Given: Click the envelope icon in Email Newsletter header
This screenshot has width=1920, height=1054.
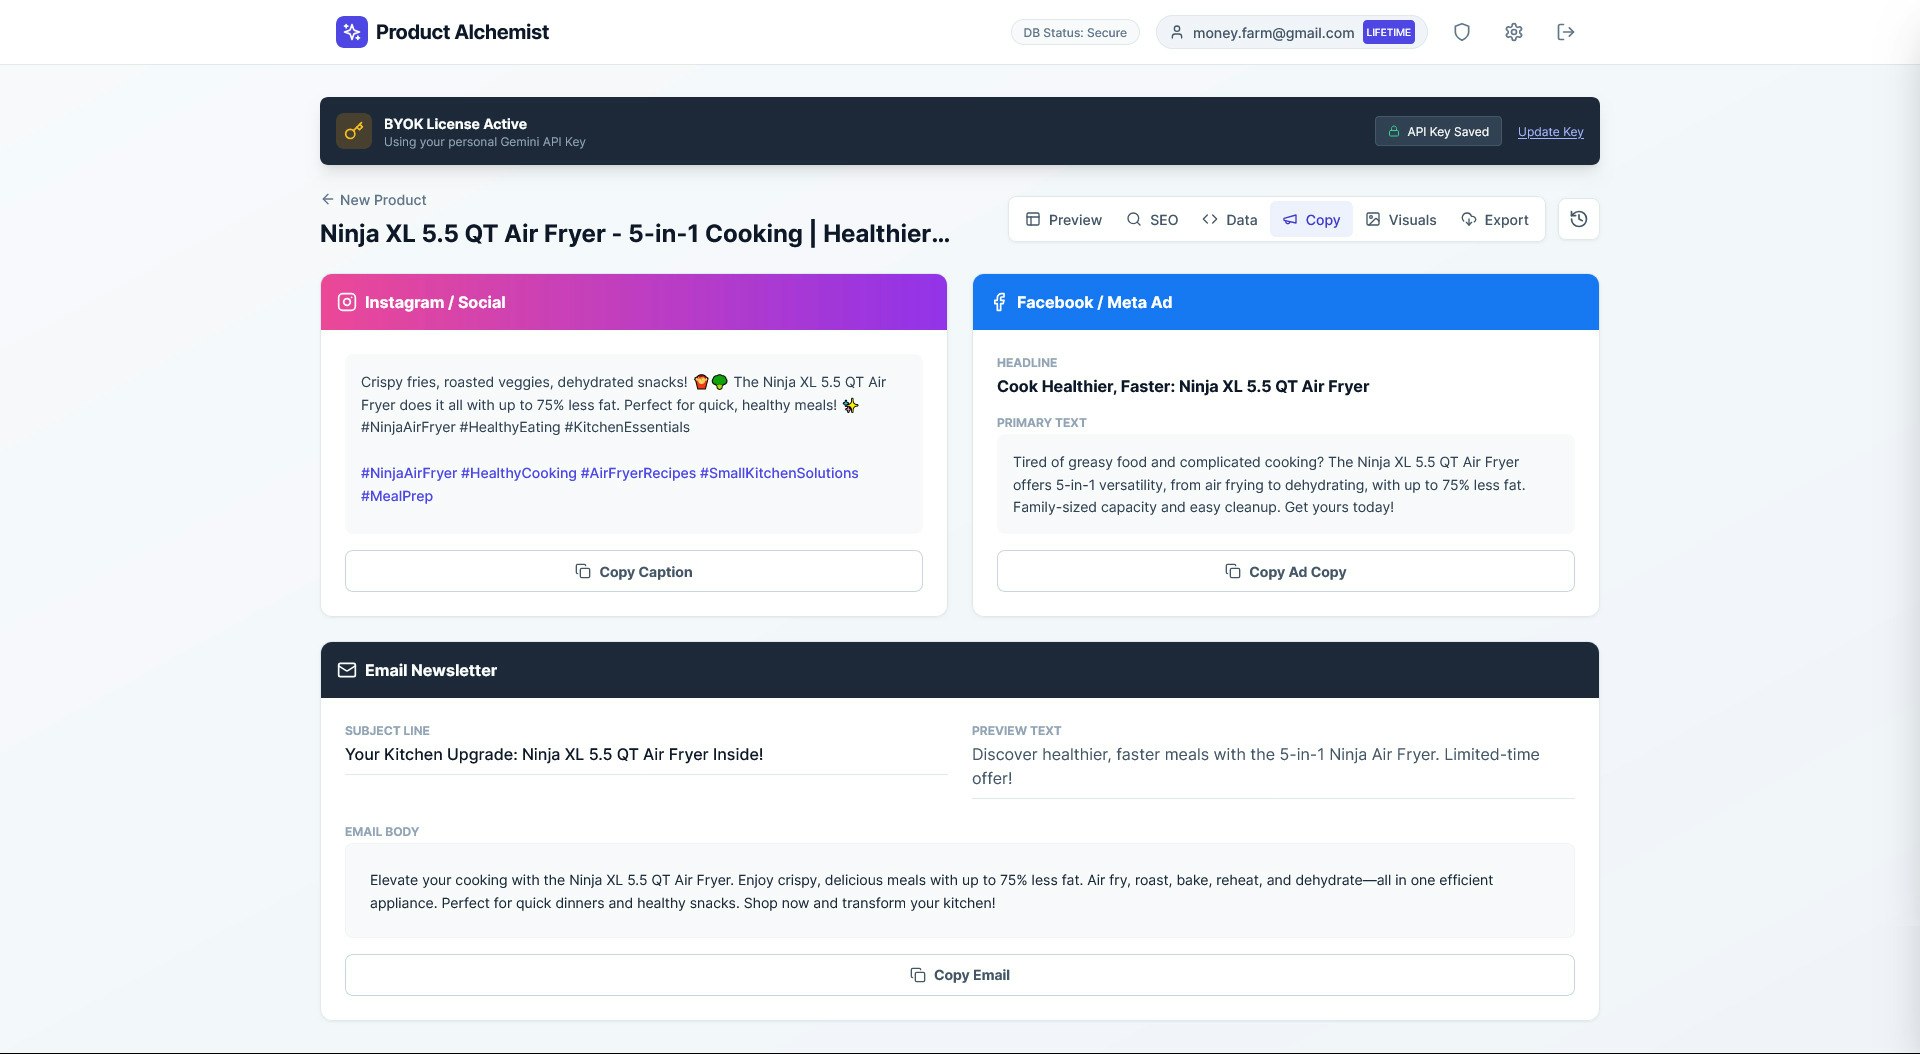Looking at the screenshot, I should tap(347, 670).
